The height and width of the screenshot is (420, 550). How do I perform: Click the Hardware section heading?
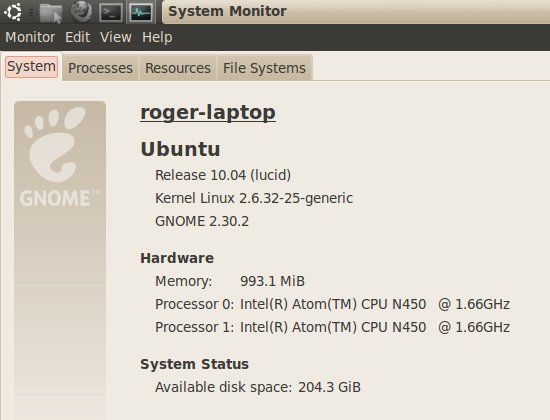(x=177, y=258)
